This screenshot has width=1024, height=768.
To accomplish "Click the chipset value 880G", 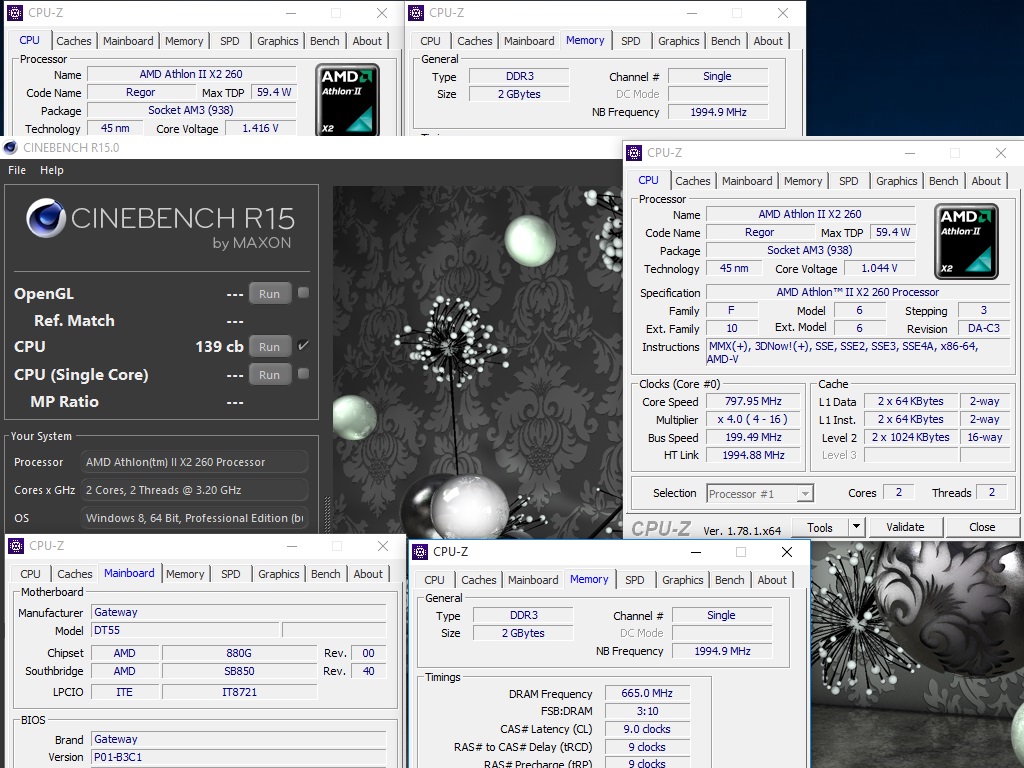I will coord(239,653).
